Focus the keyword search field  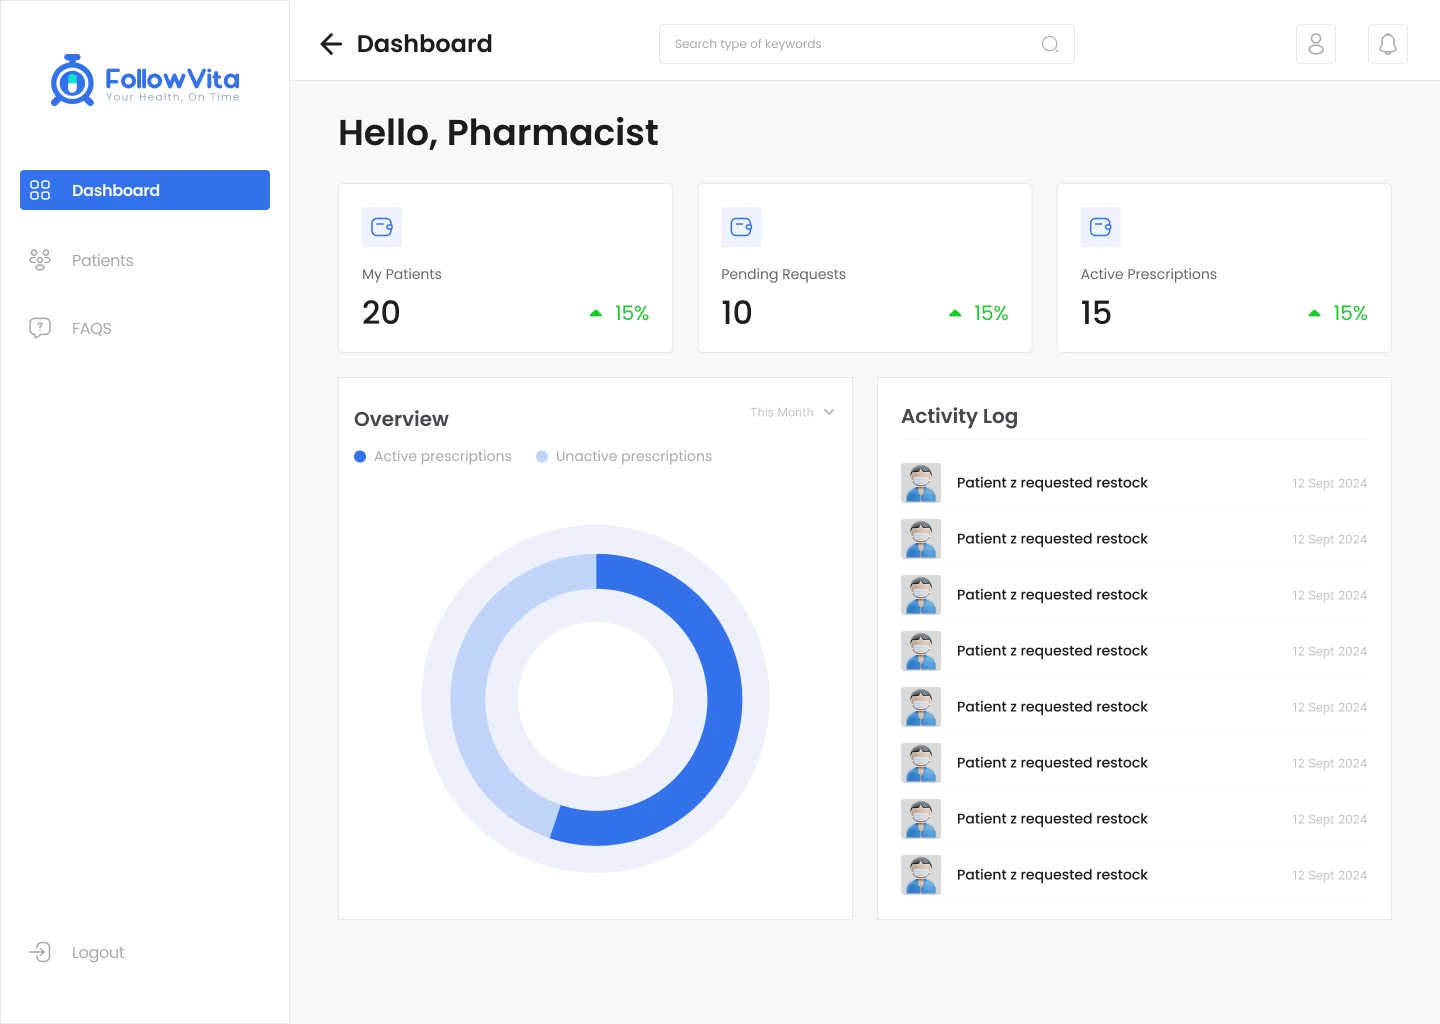click(850, 44)
